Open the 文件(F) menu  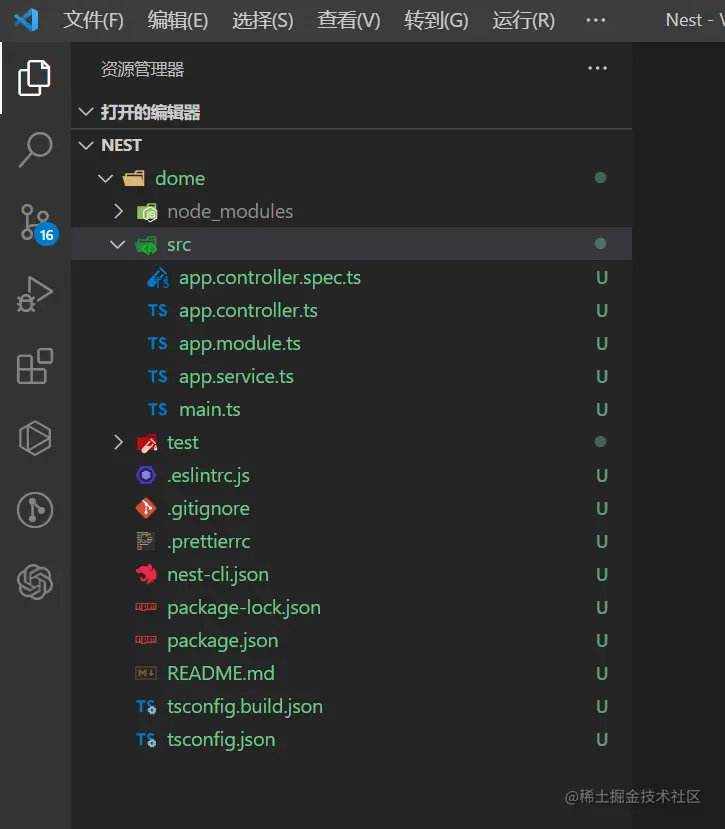click(x=94, y=21)
